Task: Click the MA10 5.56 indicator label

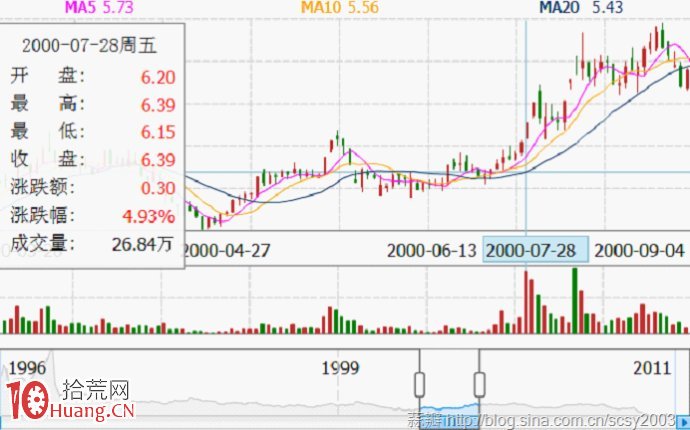Action: tap(339, 7)
